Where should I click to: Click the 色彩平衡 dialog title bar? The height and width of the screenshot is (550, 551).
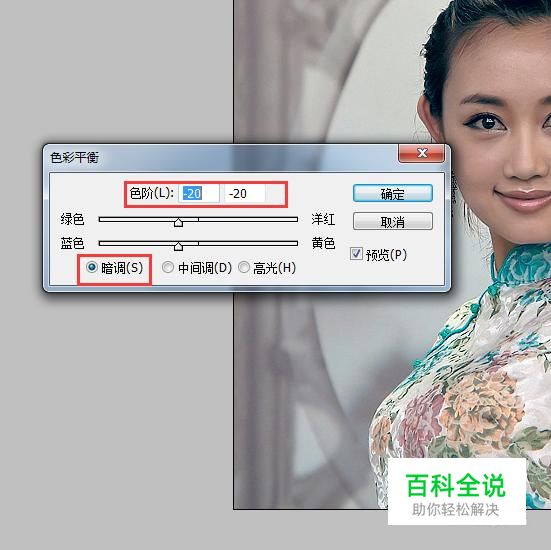click(221, 157)
